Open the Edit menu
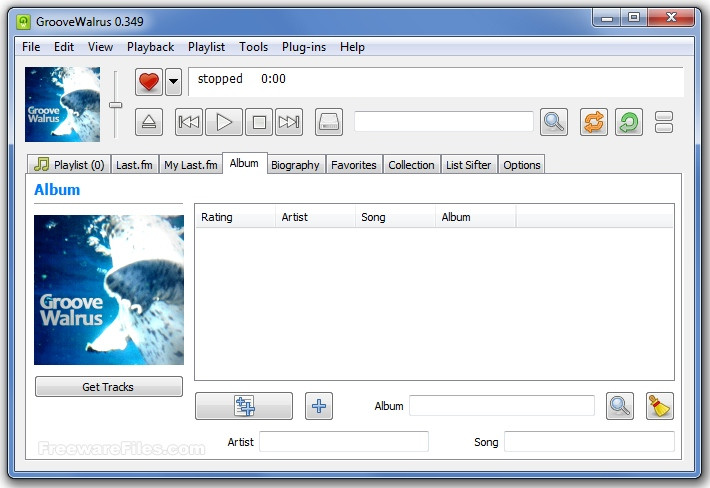 pyautogui.click(x=64, y=47)
